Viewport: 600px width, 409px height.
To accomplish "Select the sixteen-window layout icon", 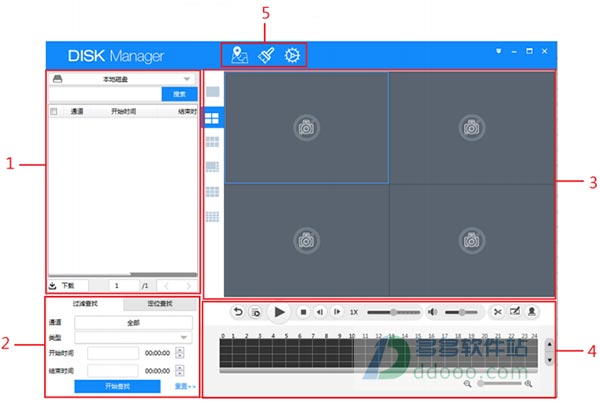I will point(212,217).
